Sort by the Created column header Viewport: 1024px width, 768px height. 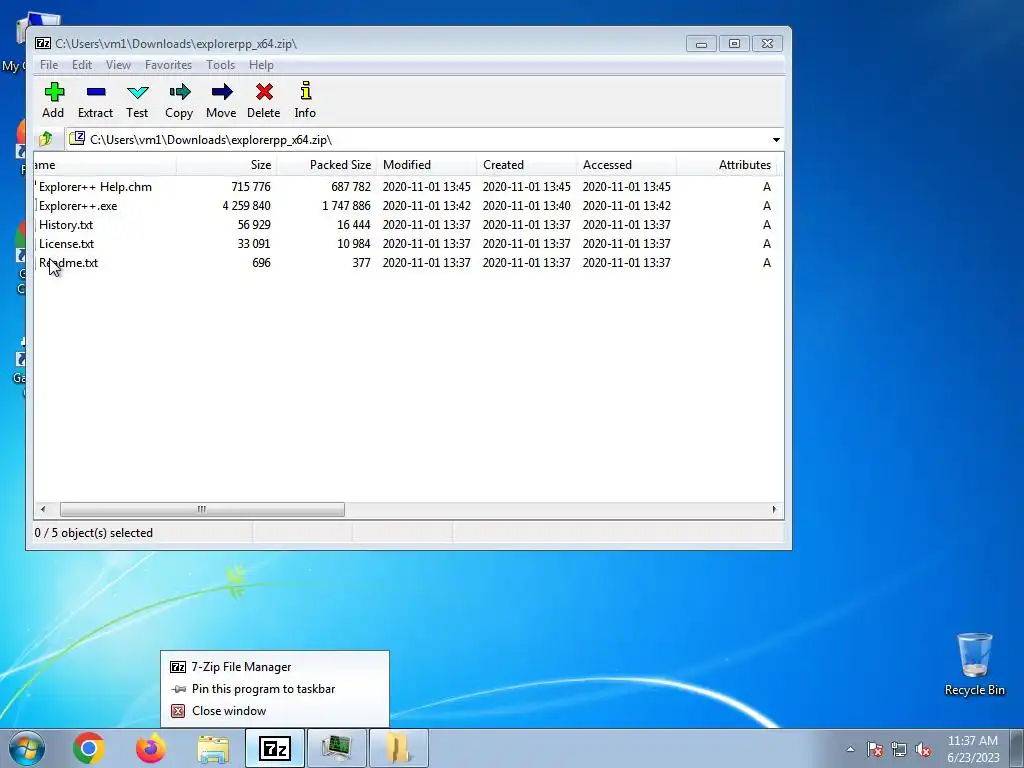coord(526,165)
